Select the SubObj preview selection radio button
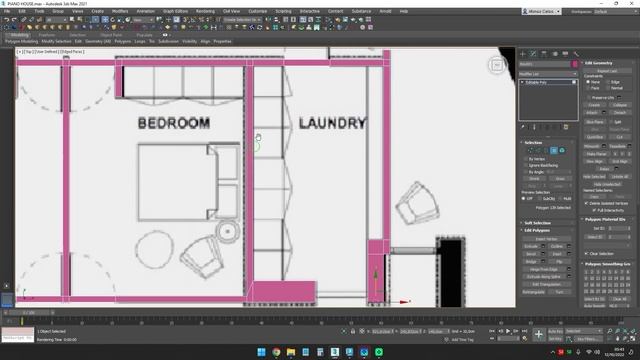Image resolution: width=640 pixels, height=360 pixels. (540, 198)
